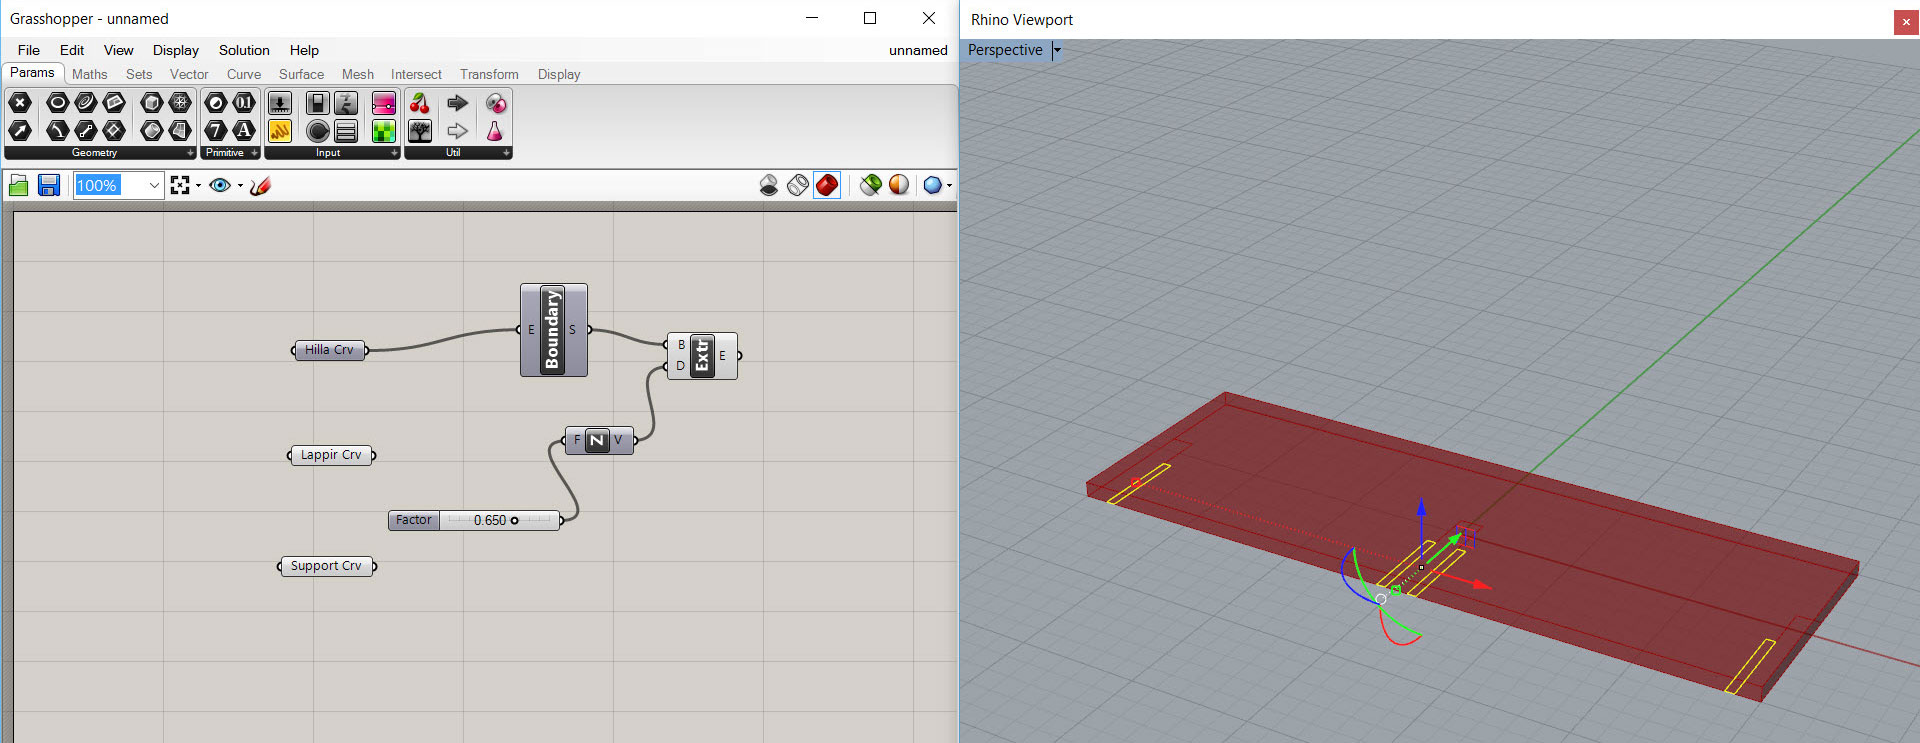The image size is (1920, 743).
Task: Open the Edit menu
Action: (72, 50)
